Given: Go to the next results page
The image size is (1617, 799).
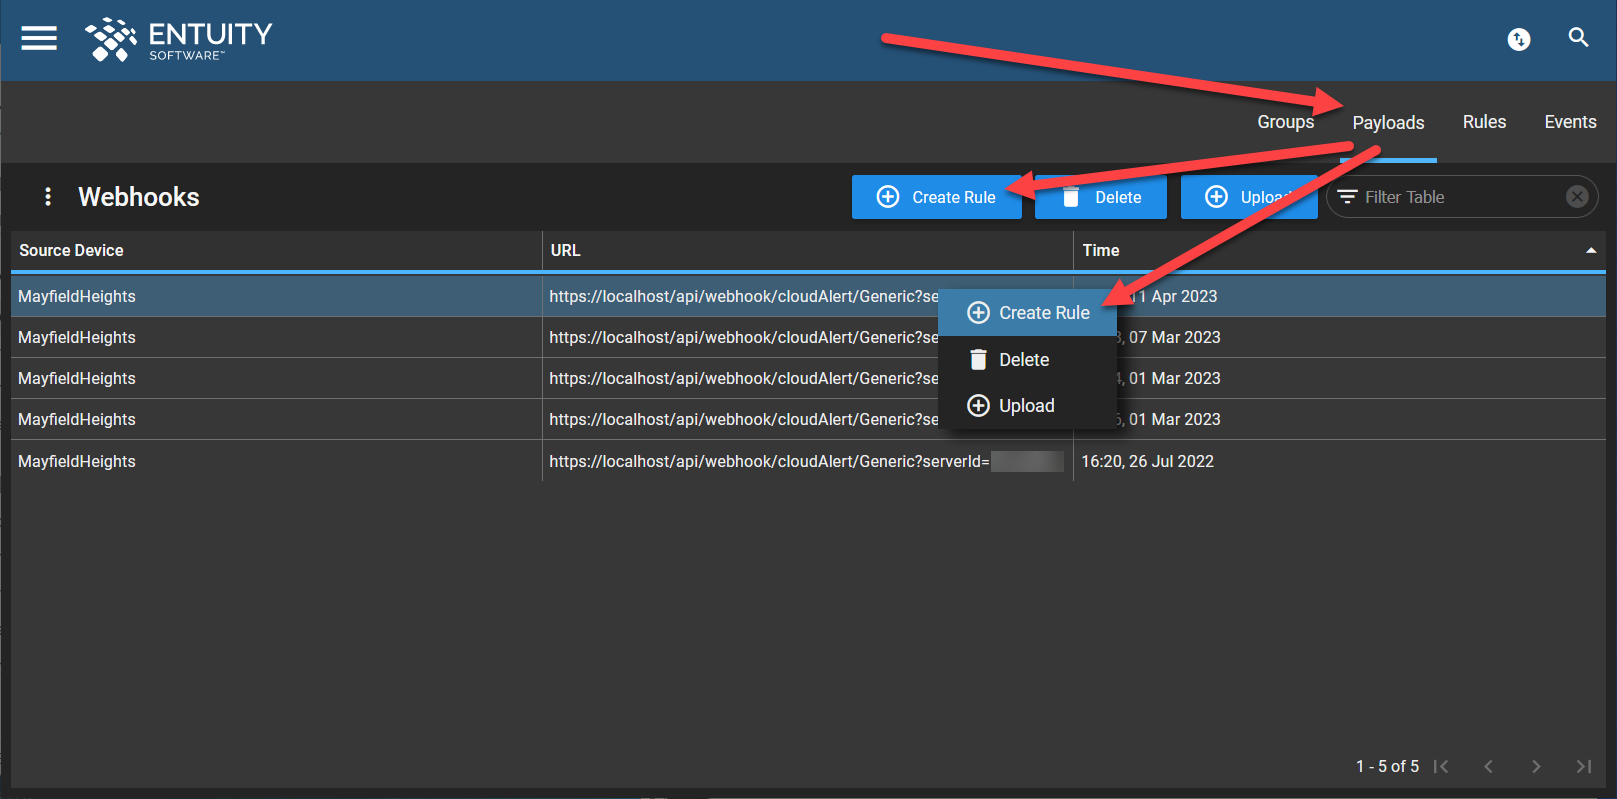Looking at the screenshot, I should (1536, 766).
